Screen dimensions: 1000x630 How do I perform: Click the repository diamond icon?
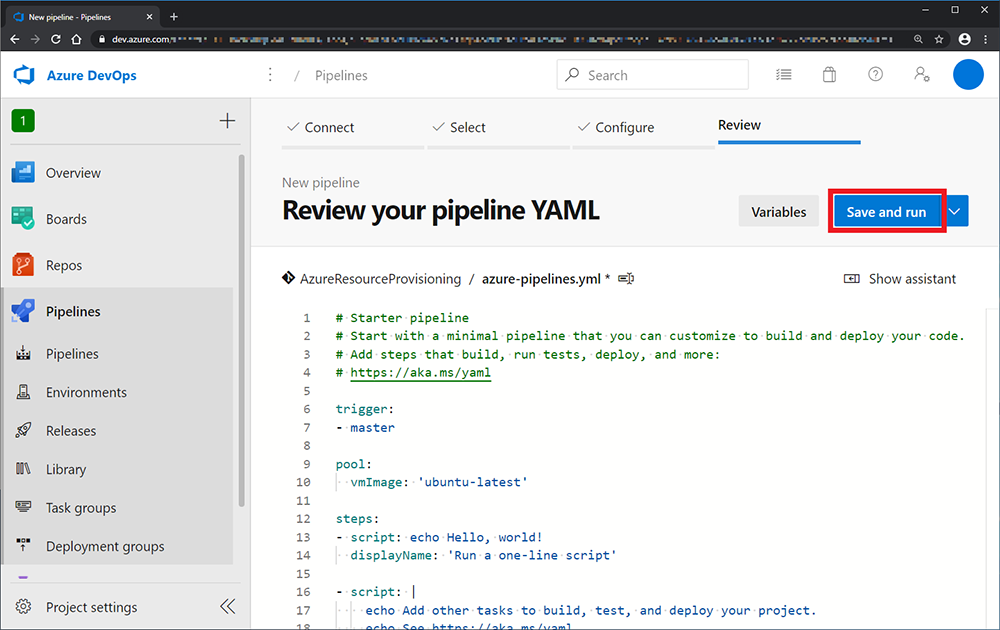(x=288, y=278)
